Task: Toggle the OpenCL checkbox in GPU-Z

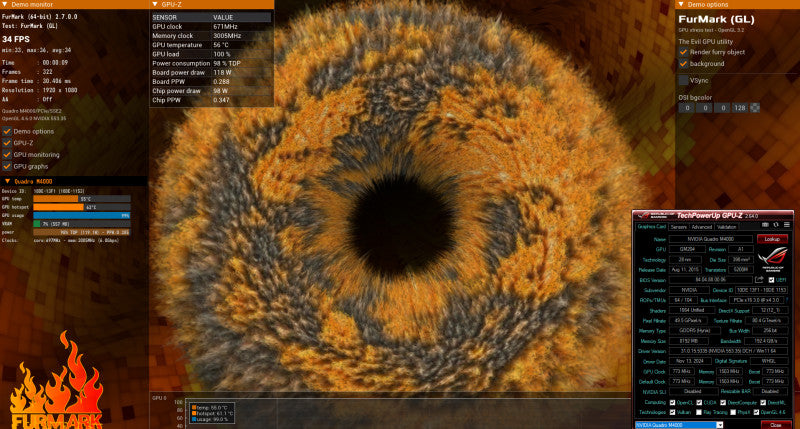Action: click(672, 402)
